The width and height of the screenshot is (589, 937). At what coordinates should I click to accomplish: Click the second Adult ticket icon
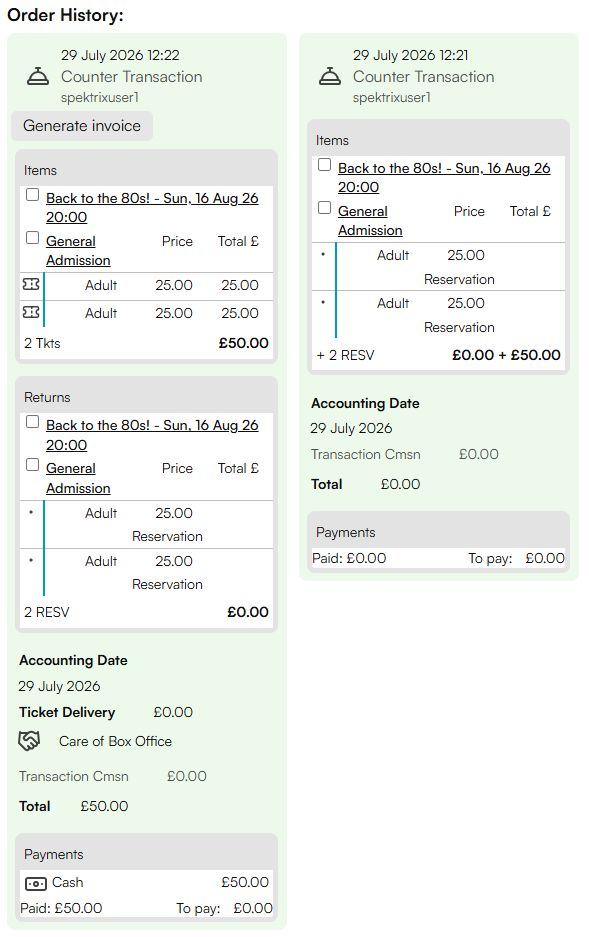click(31, 312)
